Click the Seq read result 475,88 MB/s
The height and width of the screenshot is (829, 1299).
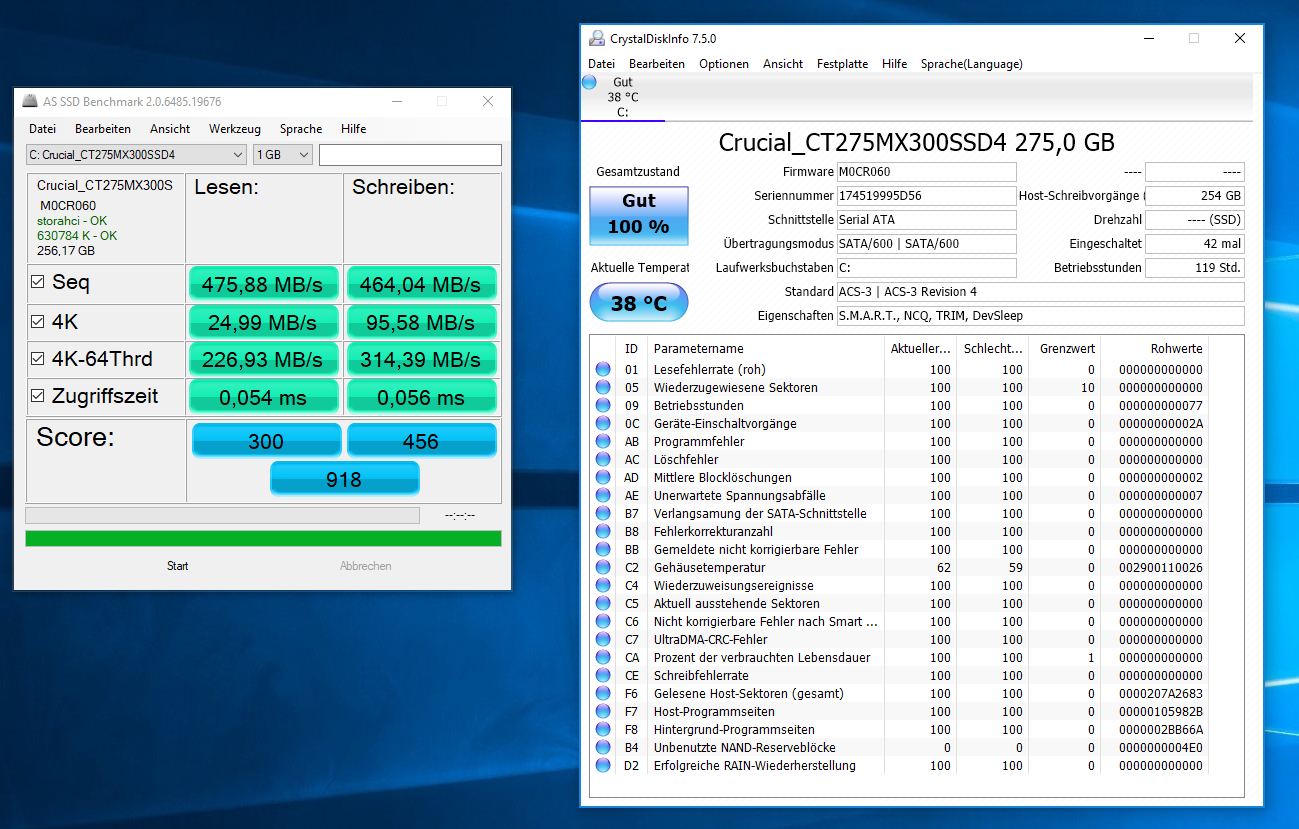coord(264,284)
